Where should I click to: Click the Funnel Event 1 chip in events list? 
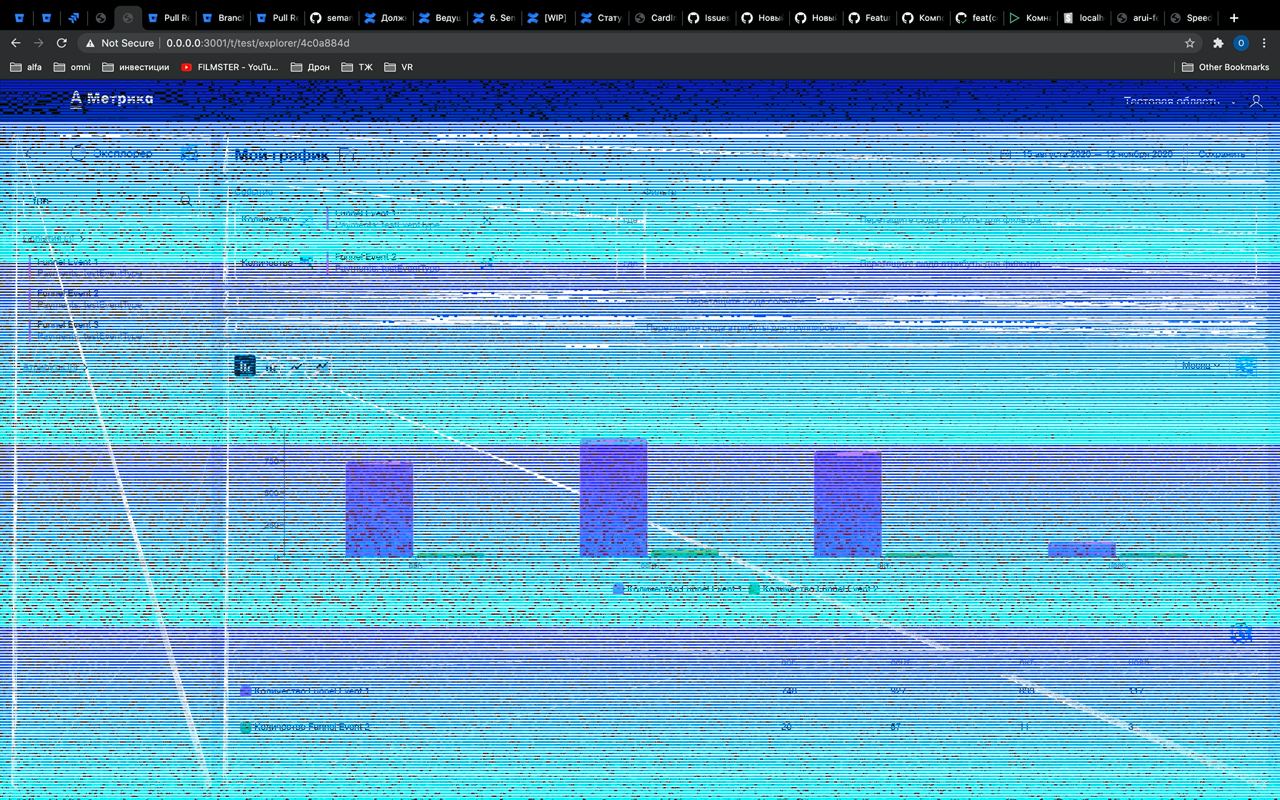(385, 219)
